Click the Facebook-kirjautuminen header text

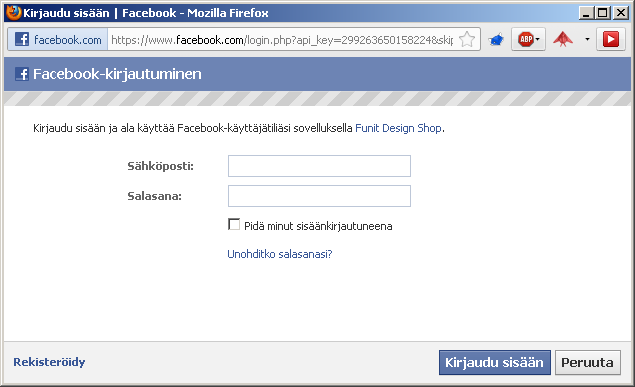[117, 74]
